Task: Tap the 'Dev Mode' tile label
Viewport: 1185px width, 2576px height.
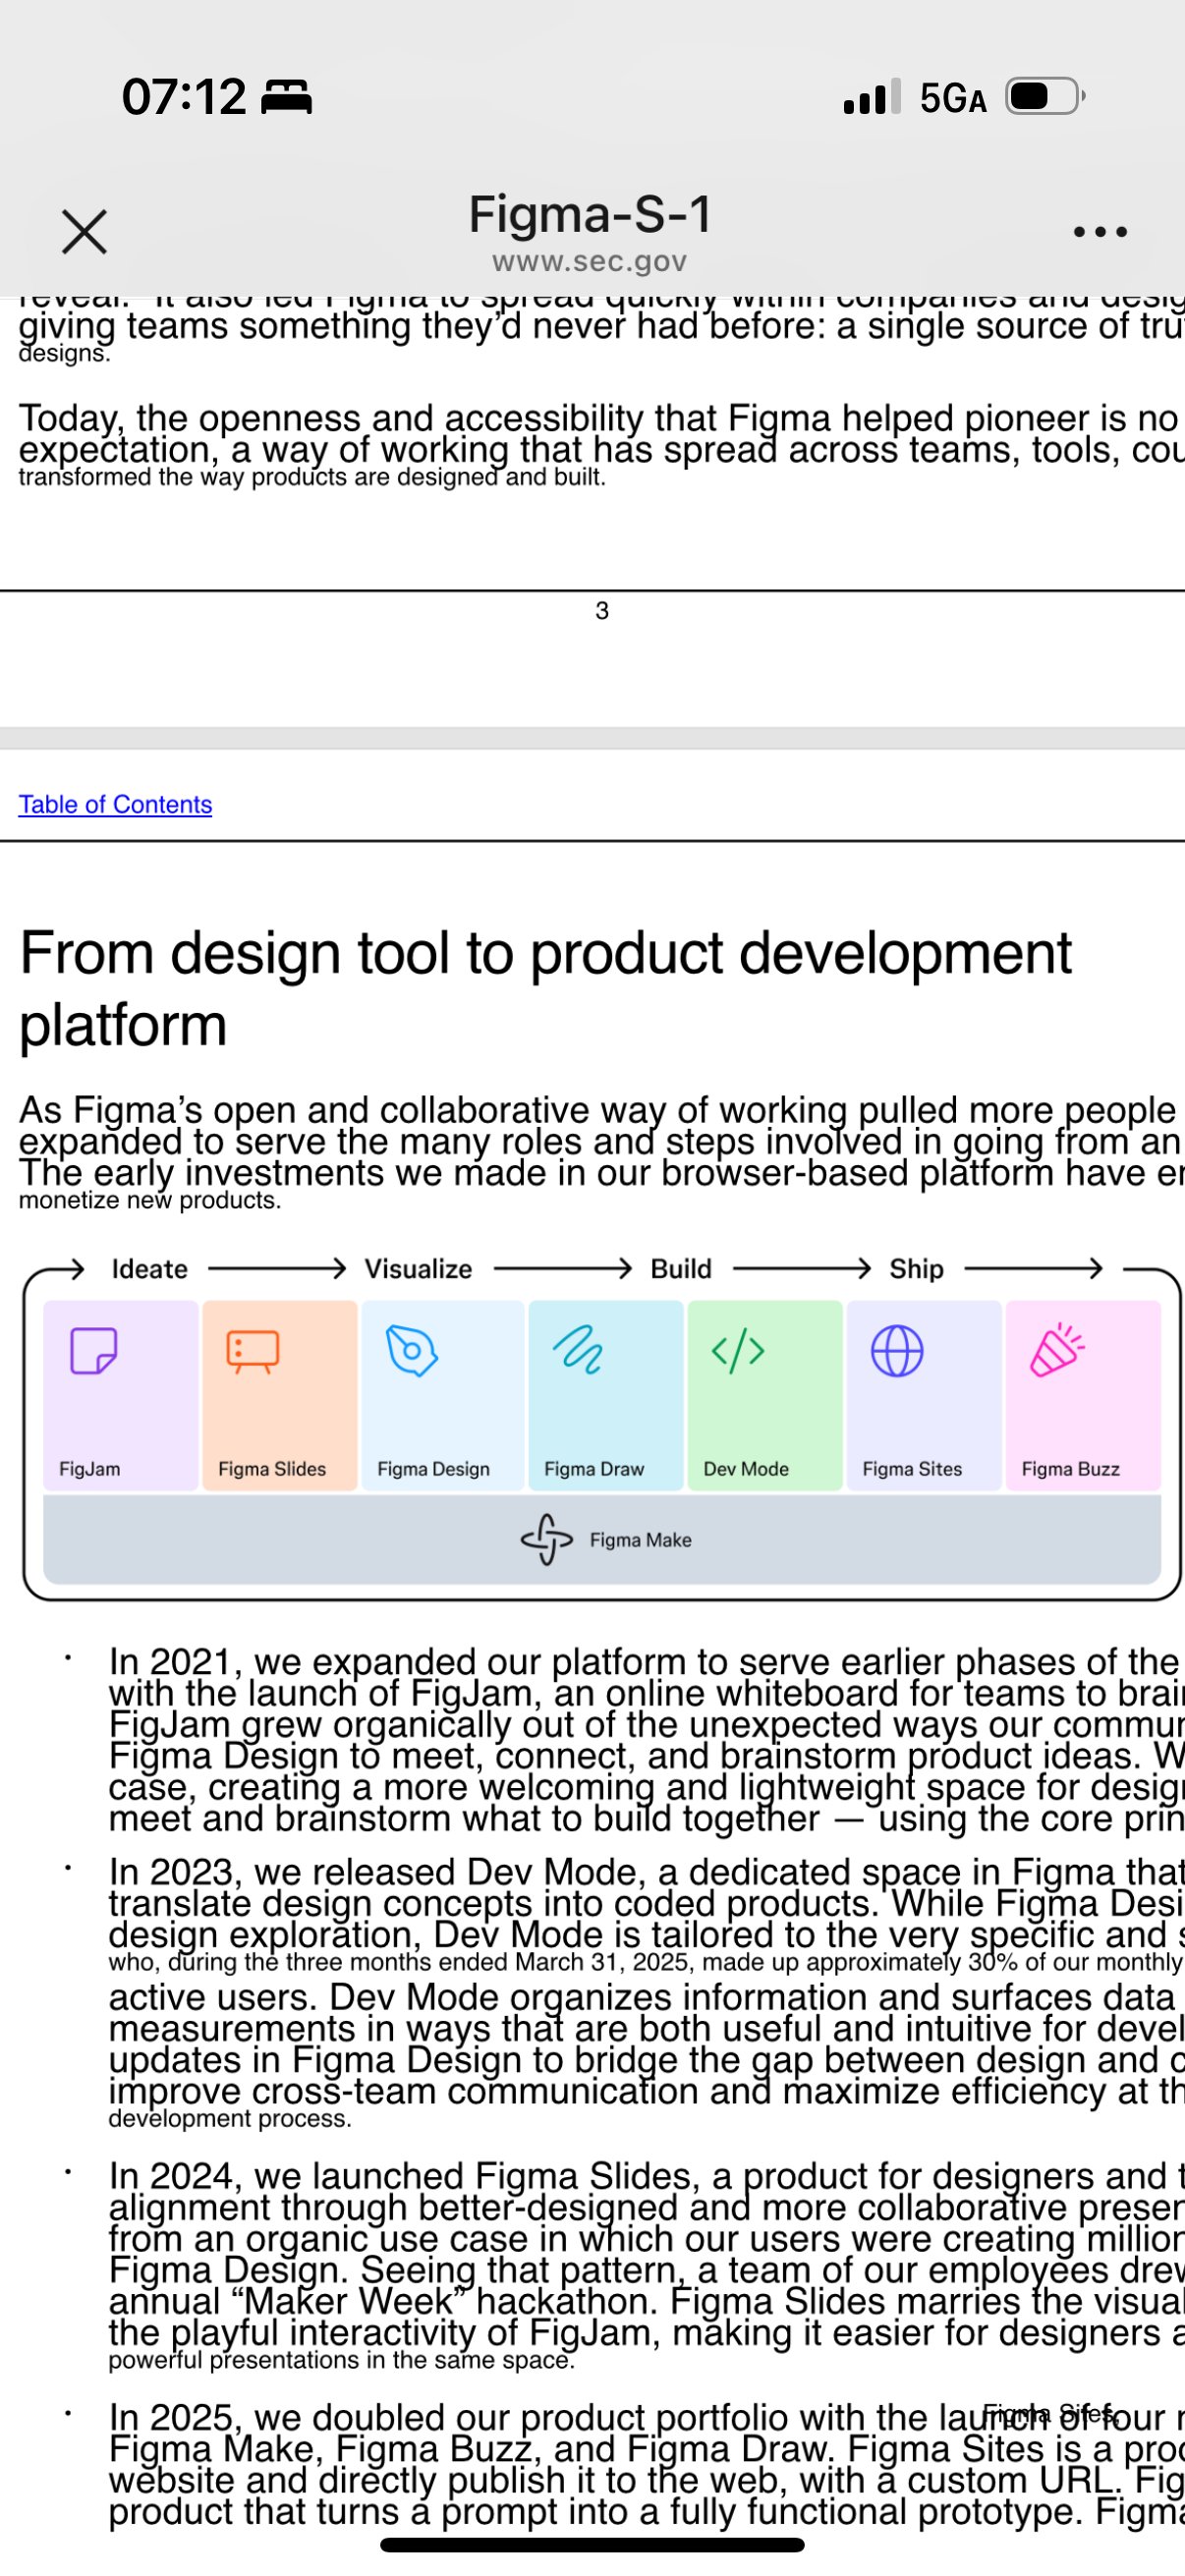Action: (746, 1468)
